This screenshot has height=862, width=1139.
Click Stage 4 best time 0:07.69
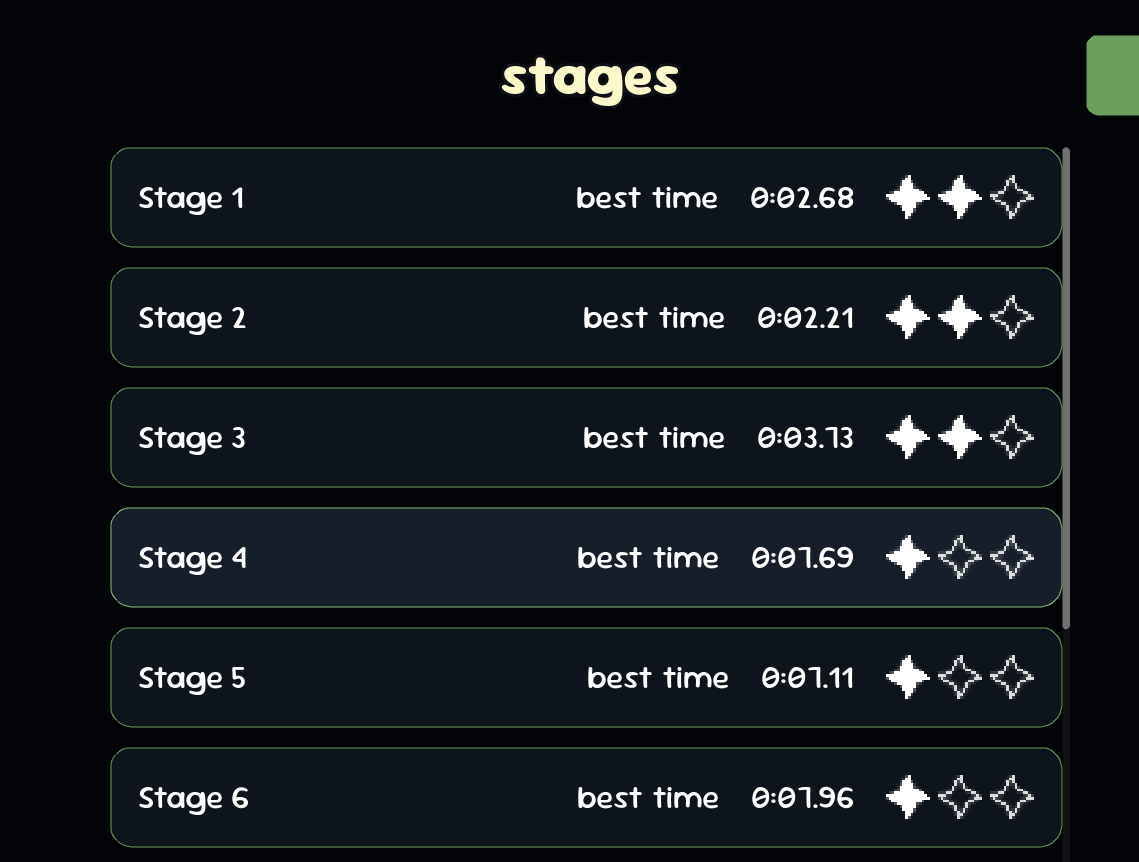point(802,558)
